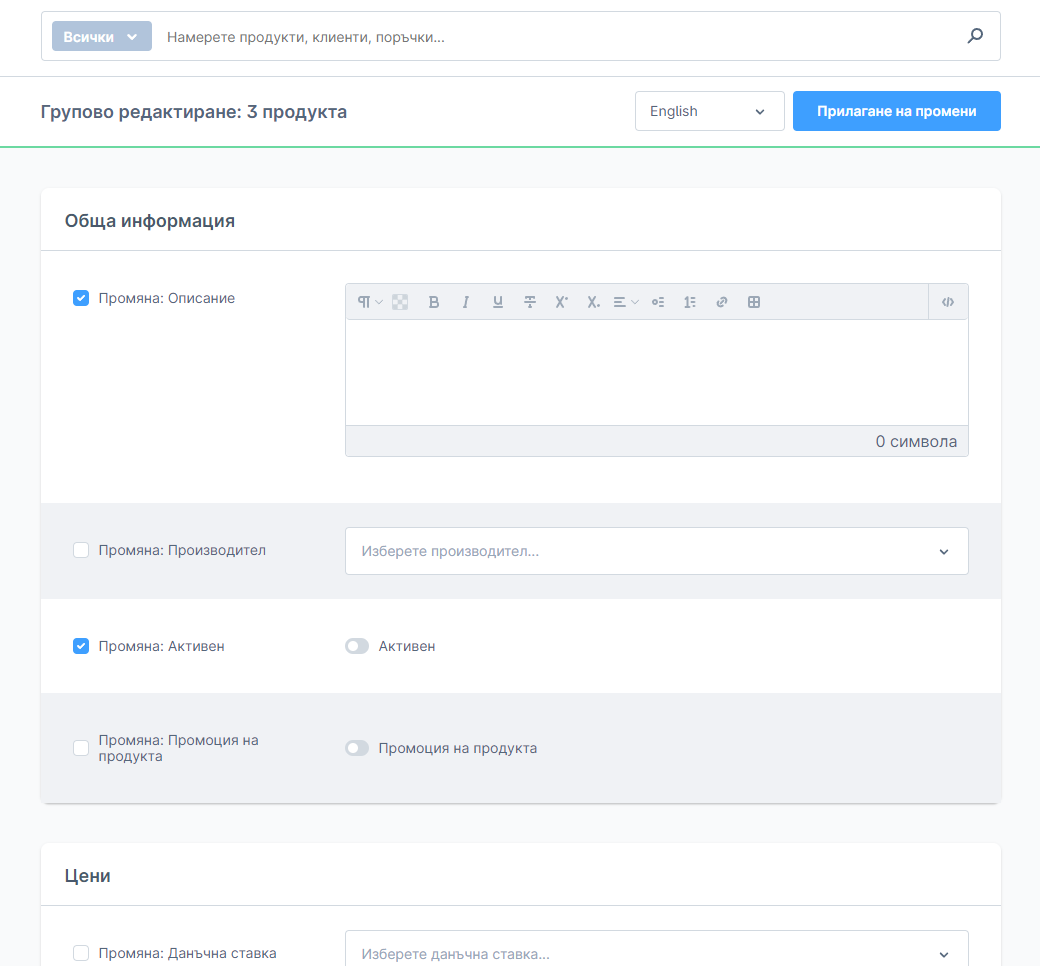This screenshot has height=966, width=1040.
Task: Click the search magnifier icon
Action: 975,36
